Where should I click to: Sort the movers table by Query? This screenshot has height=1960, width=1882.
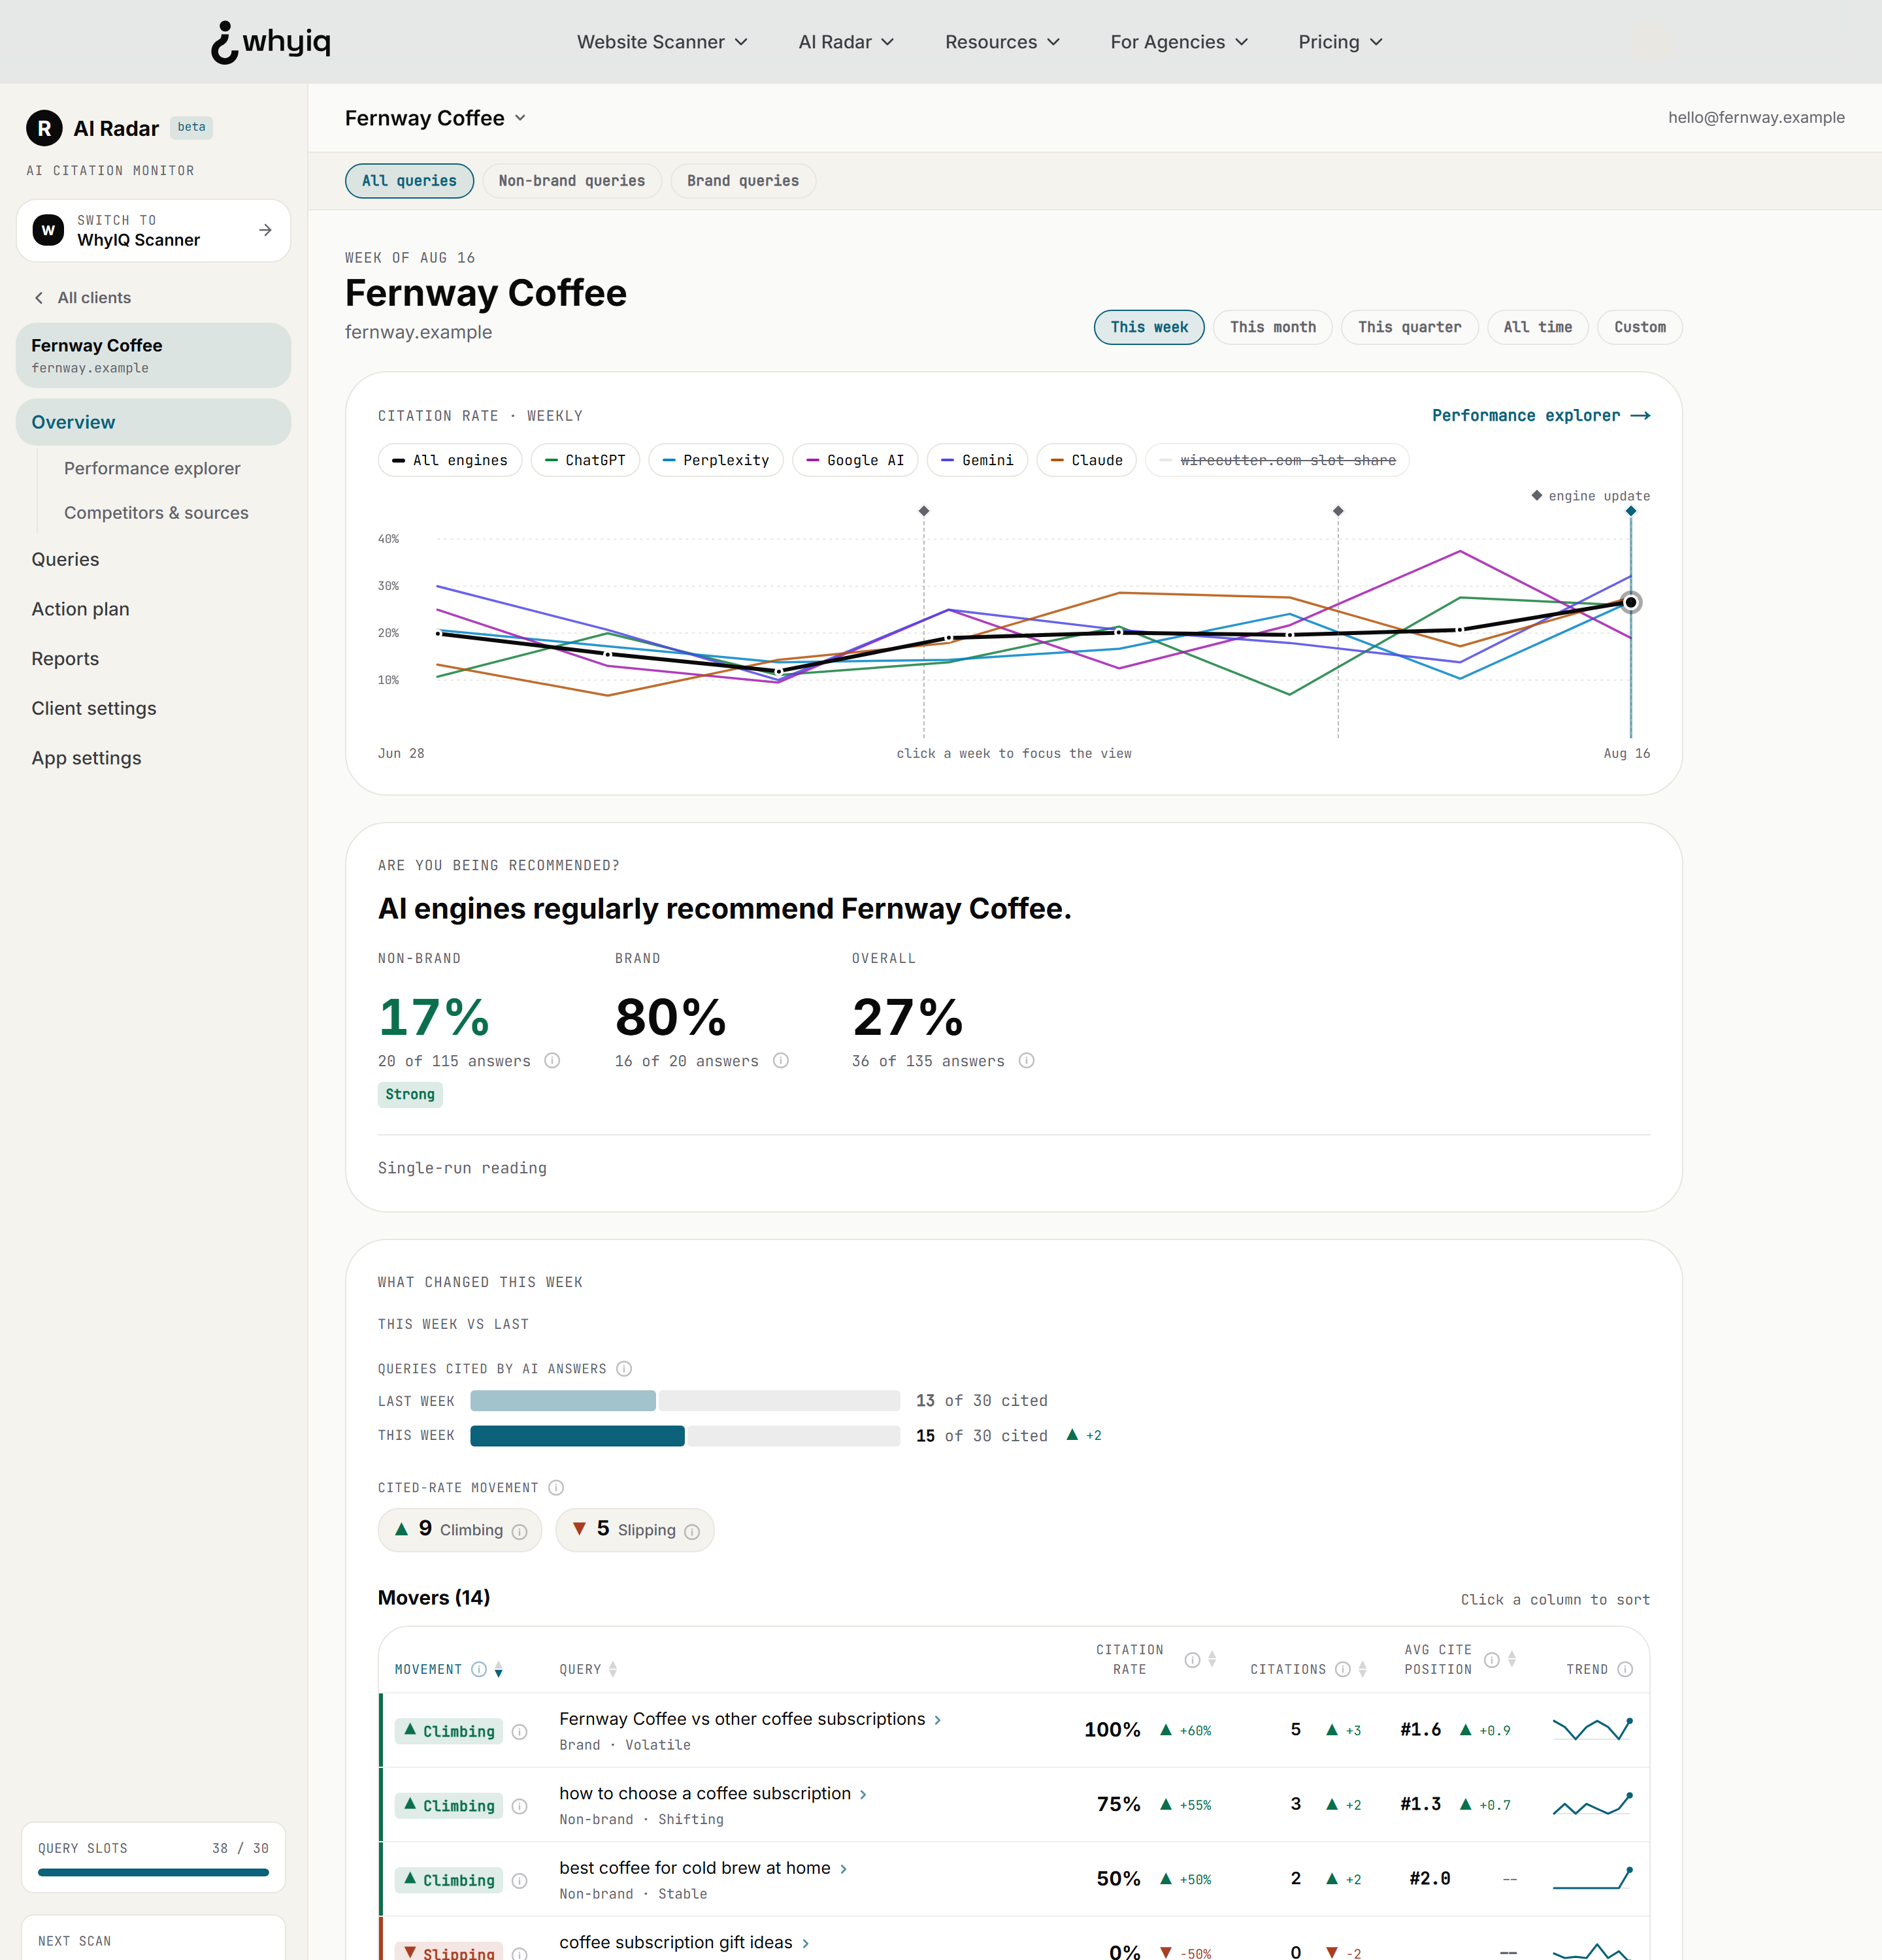(613, 1669)
